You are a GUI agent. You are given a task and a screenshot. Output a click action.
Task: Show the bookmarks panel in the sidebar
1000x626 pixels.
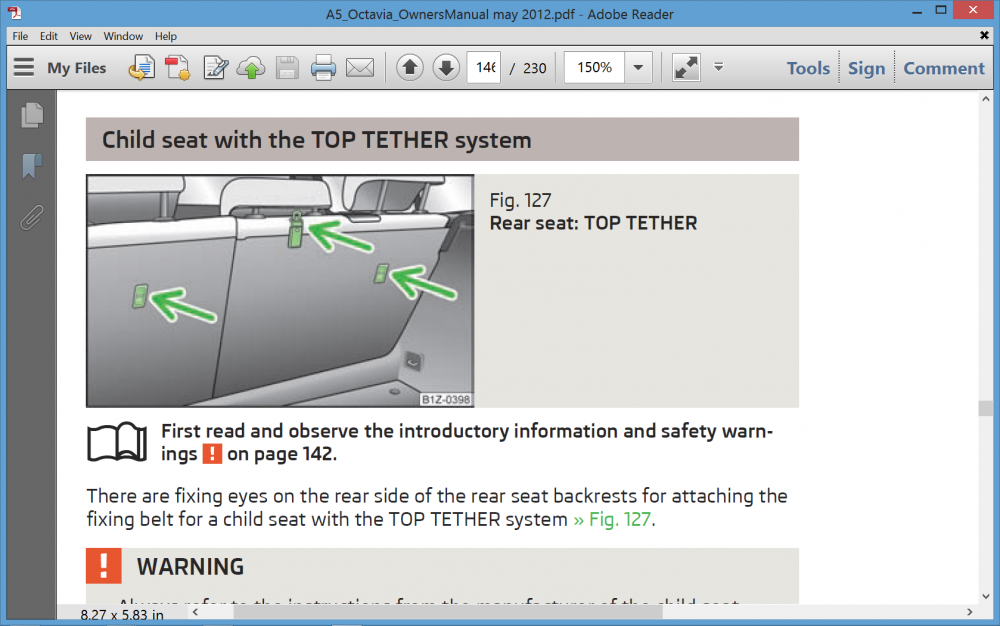pyautogui.click(x=32, y=166)
